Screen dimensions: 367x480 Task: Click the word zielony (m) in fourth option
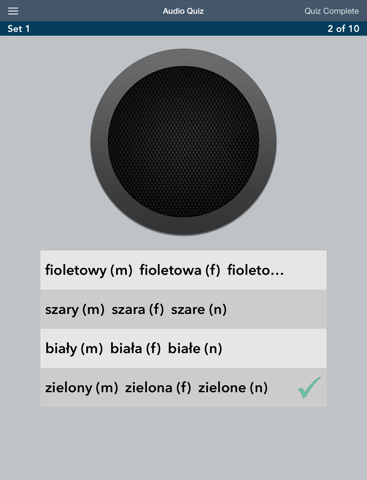(82, 388)
